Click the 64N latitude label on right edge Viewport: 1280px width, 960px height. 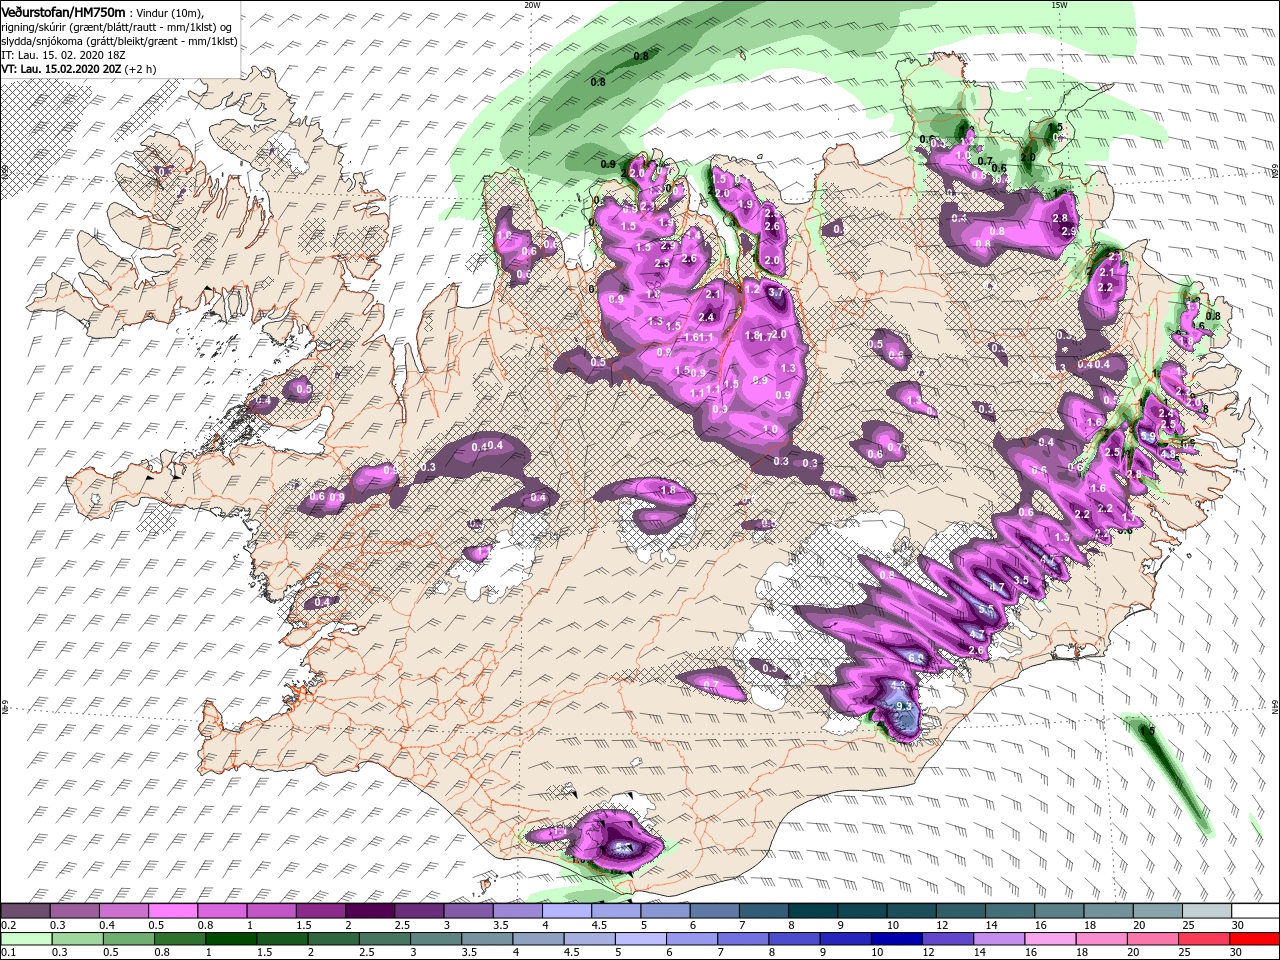1275,707
